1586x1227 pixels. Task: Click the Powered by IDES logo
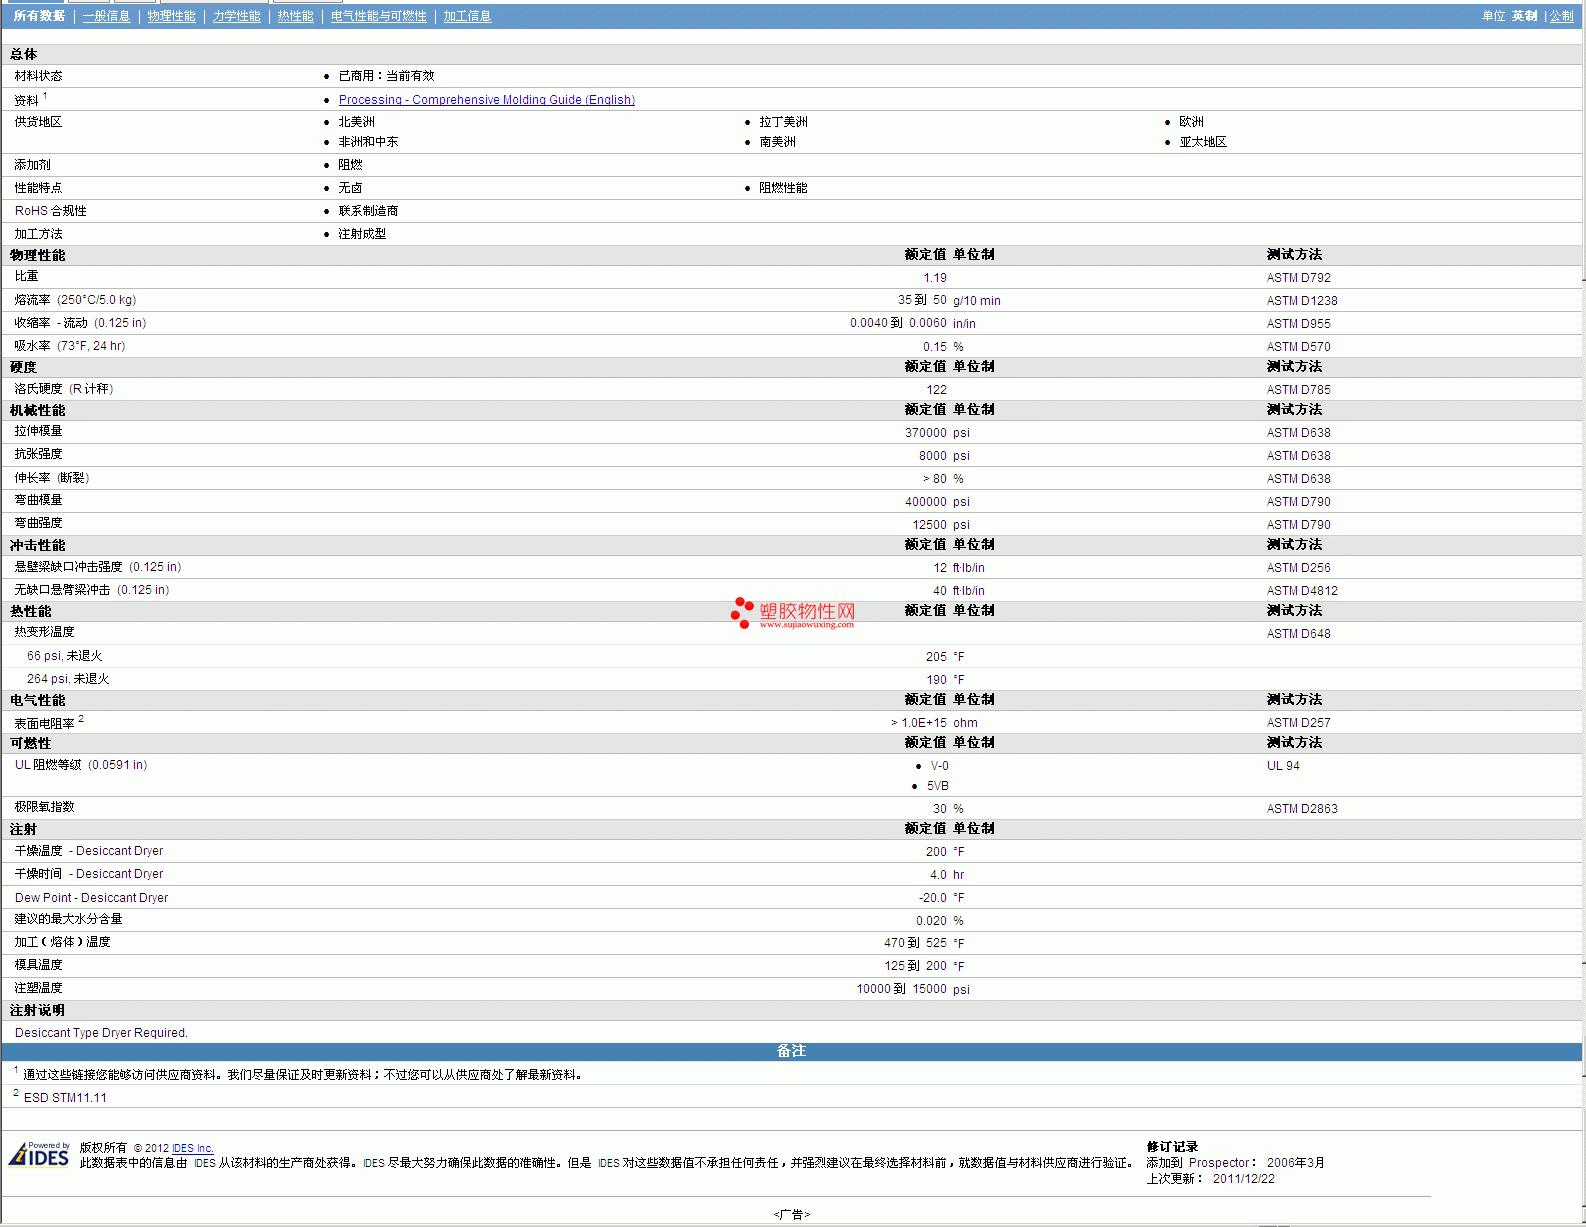(39, 1155)
